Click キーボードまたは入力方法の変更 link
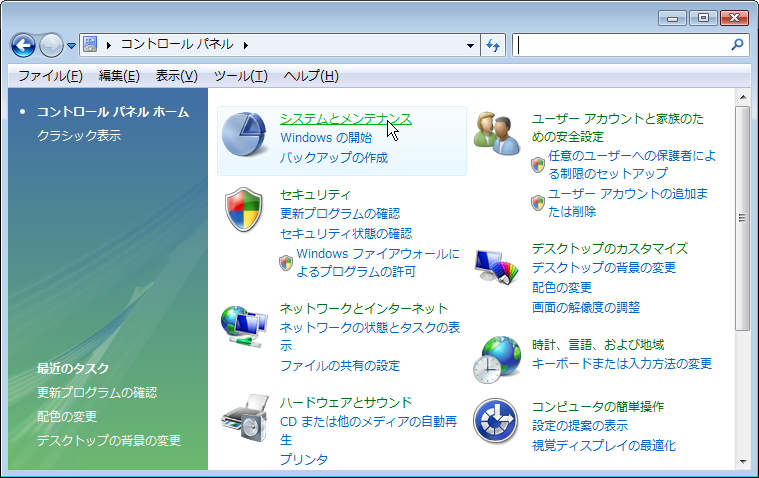This screenshot has height=478, width=759. click(622, 364)
